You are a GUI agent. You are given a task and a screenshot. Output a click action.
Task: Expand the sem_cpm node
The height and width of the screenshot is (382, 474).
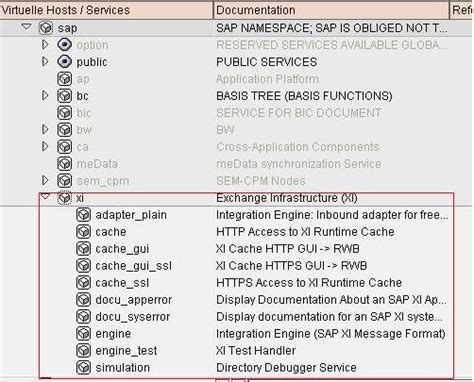coord(45,180)
